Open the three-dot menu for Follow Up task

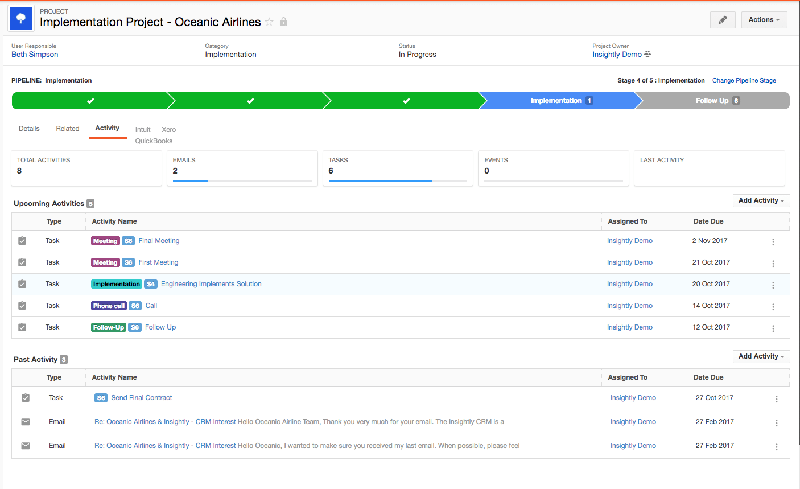[773, 327]
